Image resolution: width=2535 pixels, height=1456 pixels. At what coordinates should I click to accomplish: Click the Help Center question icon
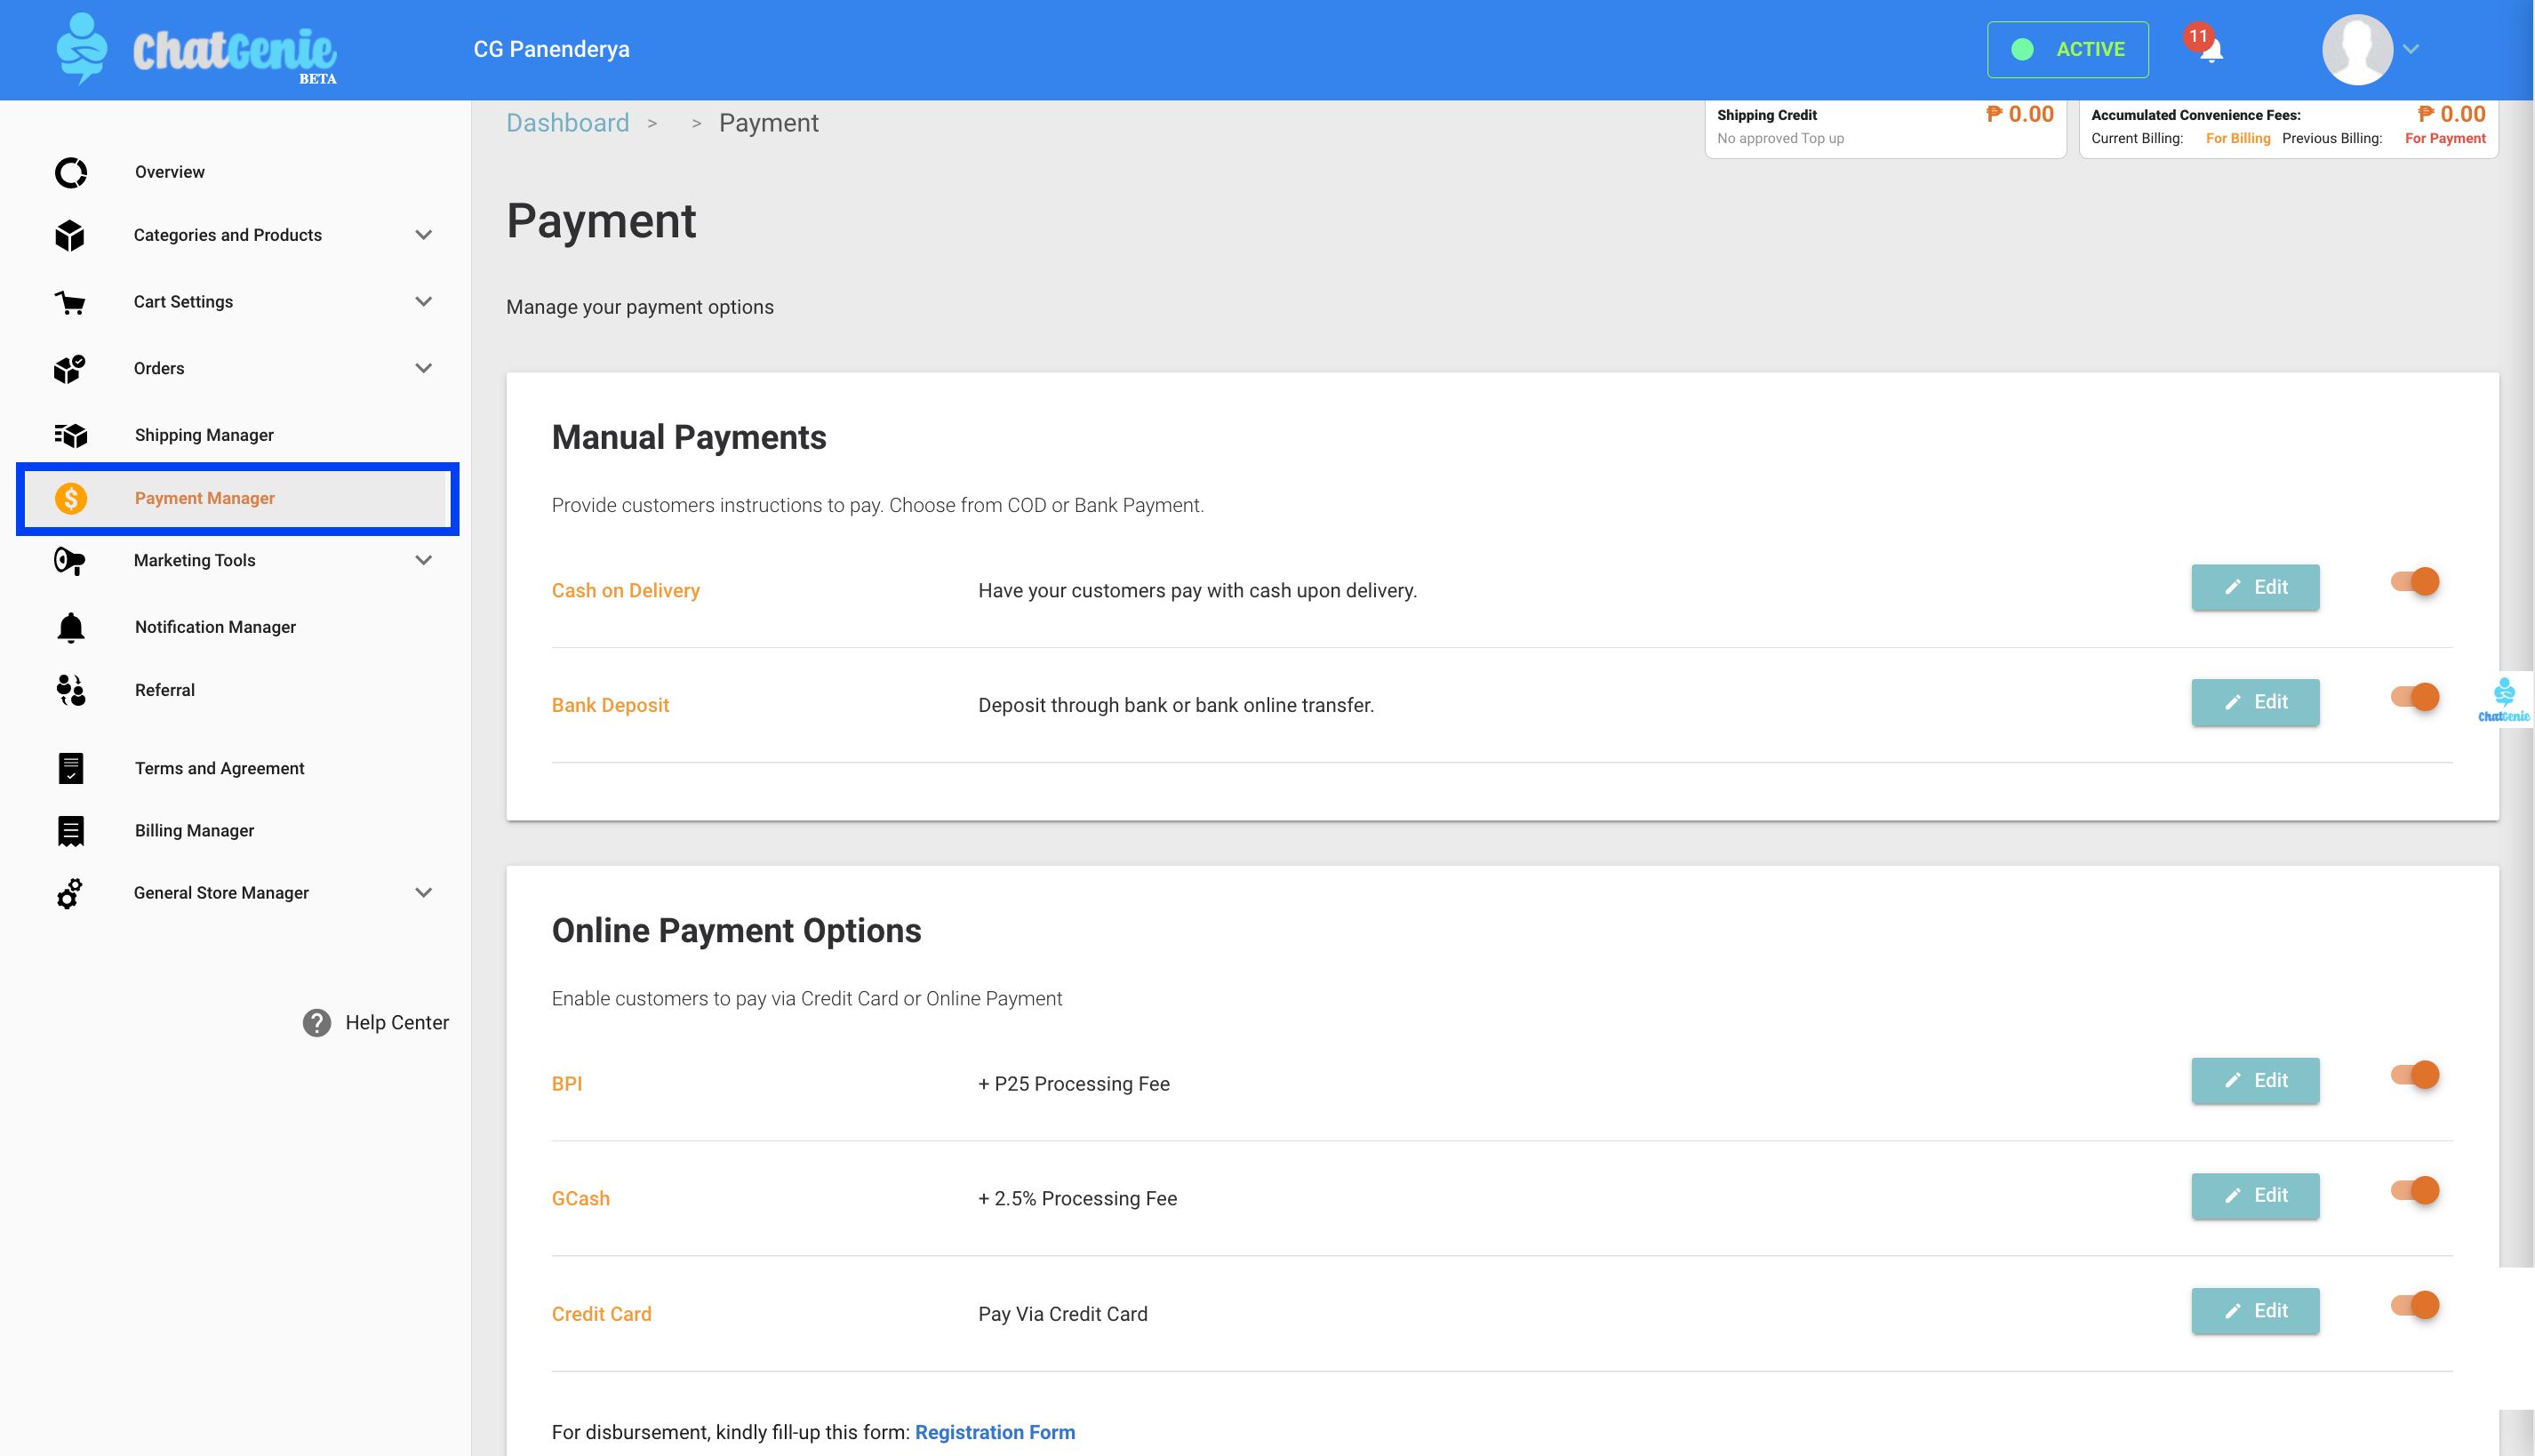pos(316,1022)
